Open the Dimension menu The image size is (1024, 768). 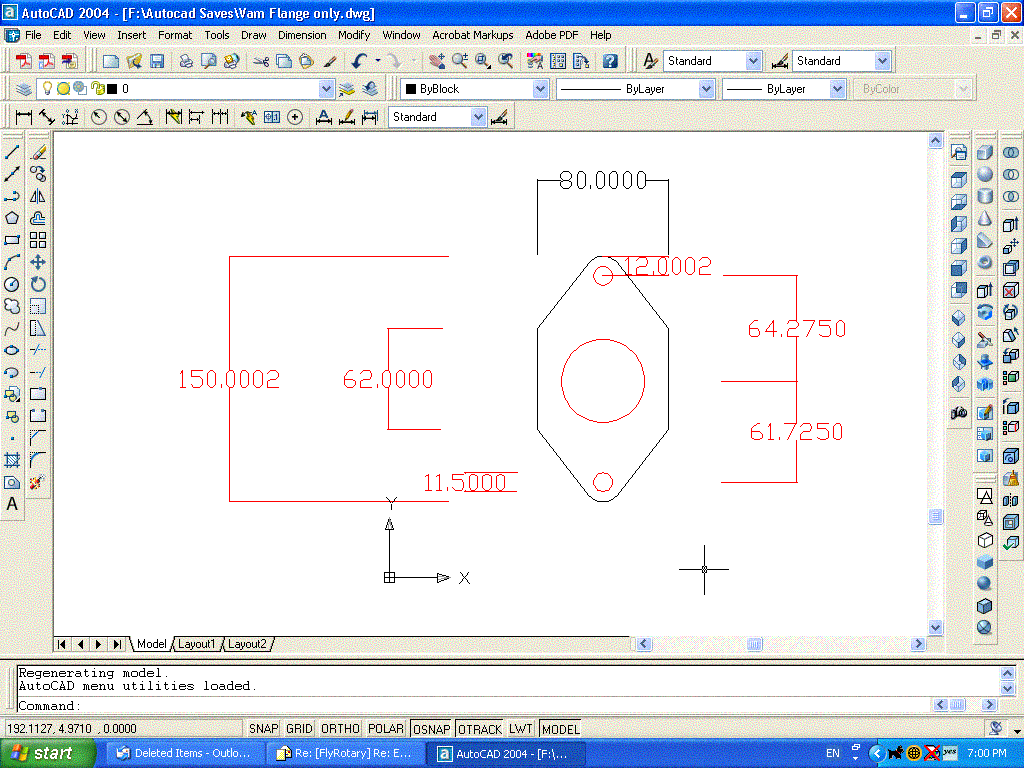tap(302, 35)
